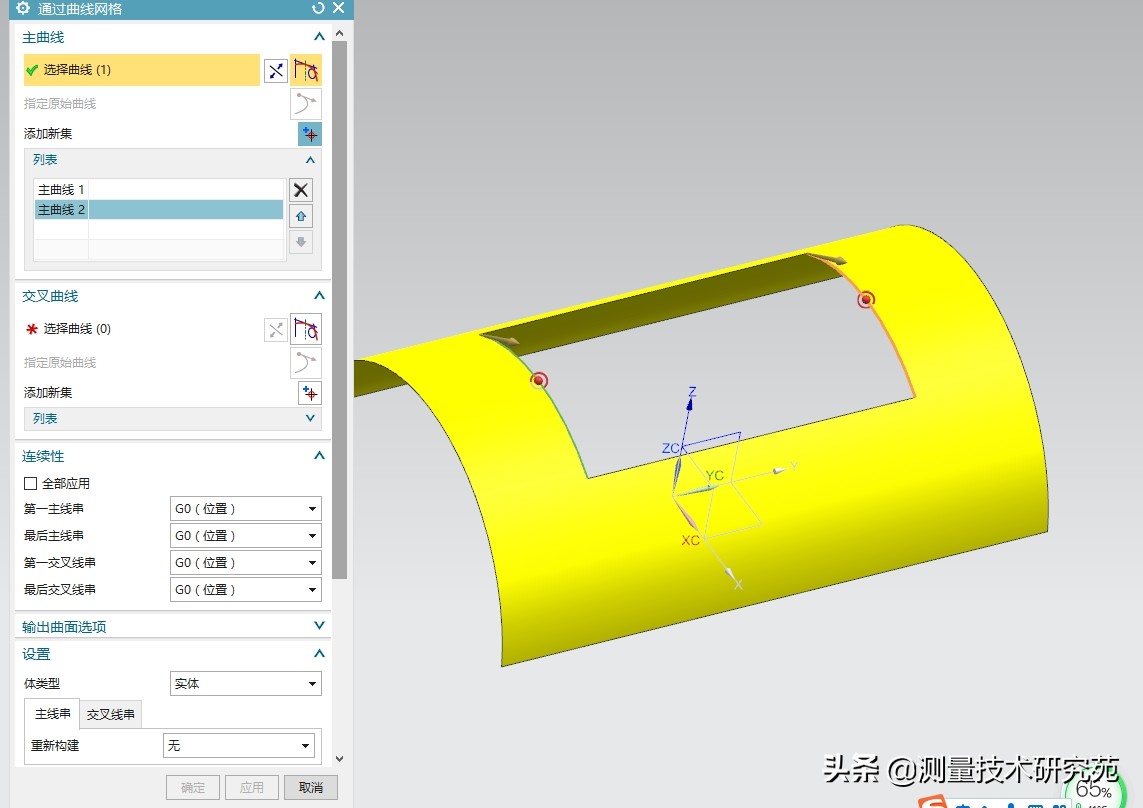
Task: Click the deselect icon next to 主曲线 选择曲线
Action: [x=276, y=70]
